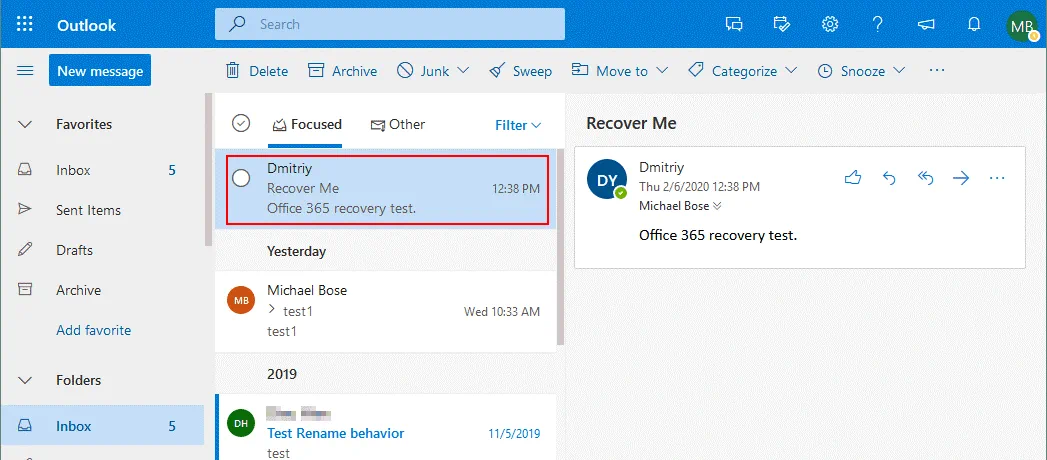The width and height of the screenshot is (1047, 460).
Task: Open the Junk dropdown arrow
Action: tap(463, 71)
